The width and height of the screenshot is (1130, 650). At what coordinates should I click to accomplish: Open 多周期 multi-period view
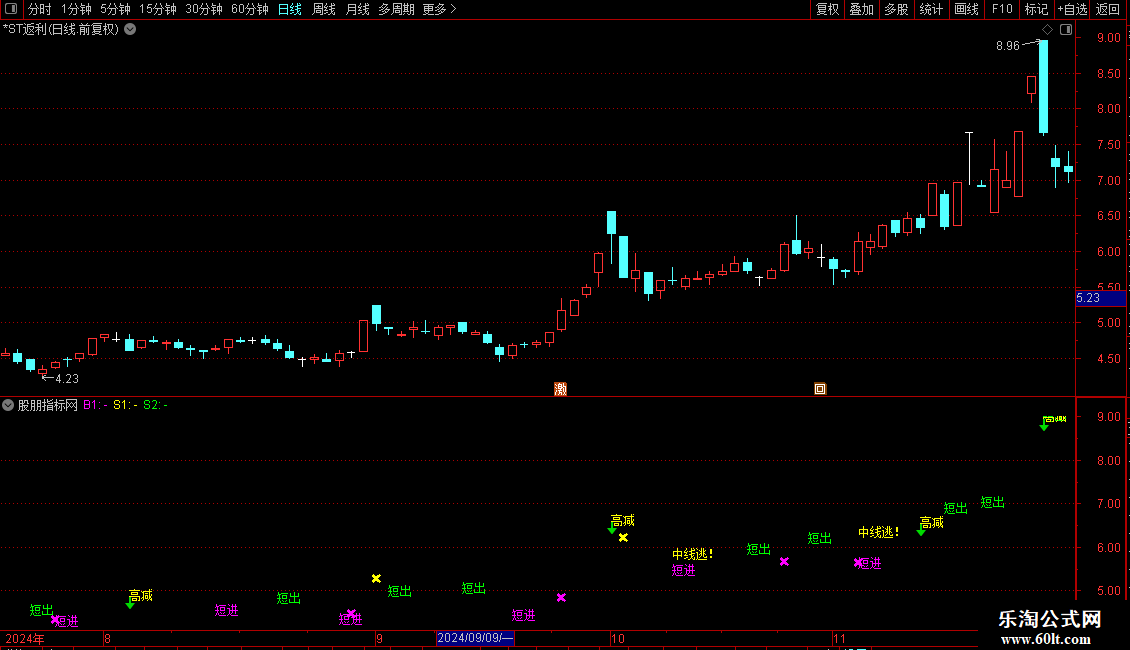pos(396,9)
